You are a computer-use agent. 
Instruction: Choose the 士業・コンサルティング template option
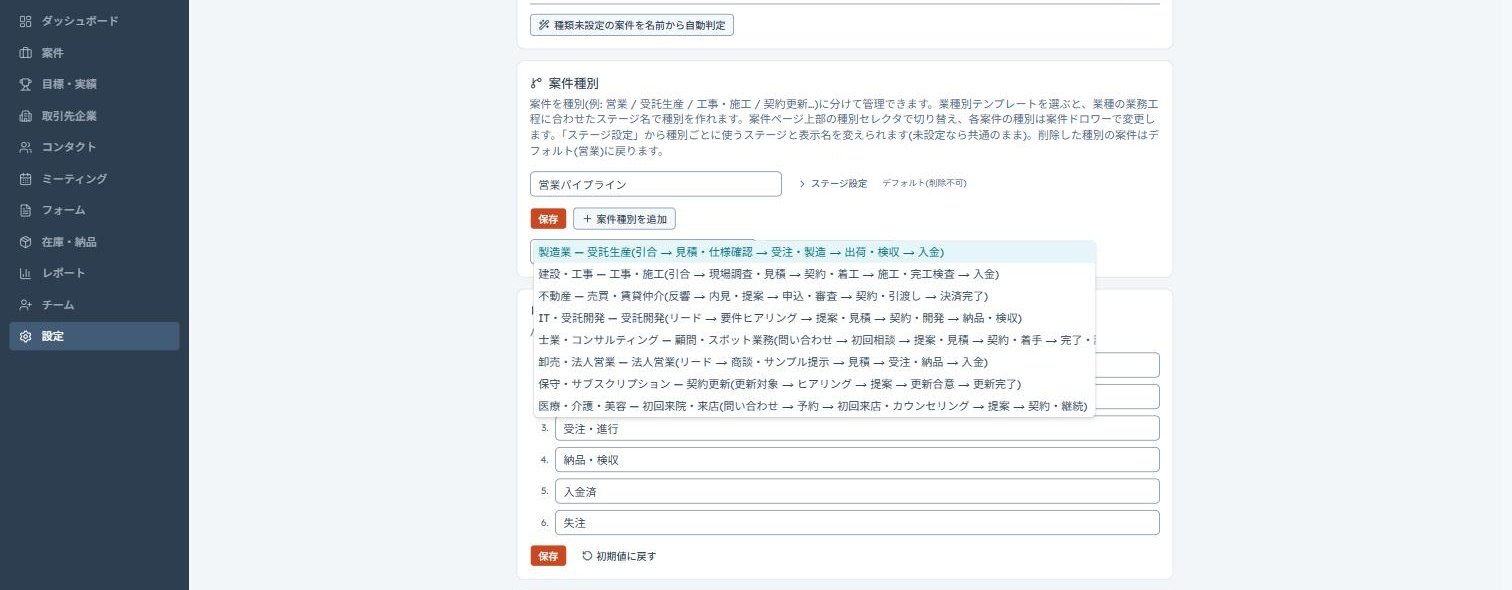tap(814, 340)
